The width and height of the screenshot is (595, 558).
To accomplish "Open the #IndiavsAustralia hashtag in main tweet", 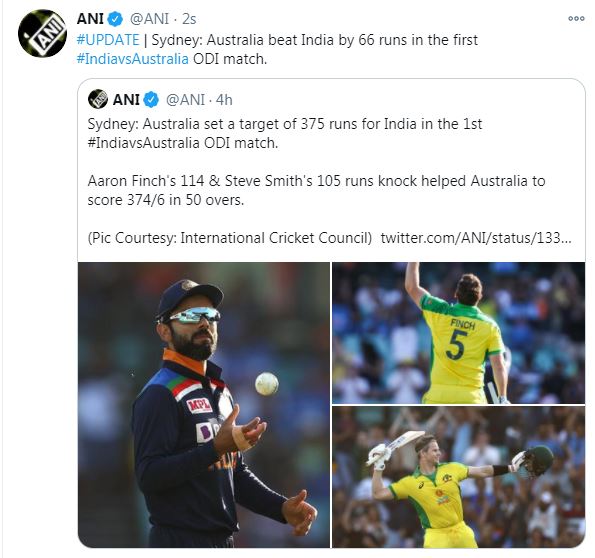I will tap(132, 59).
